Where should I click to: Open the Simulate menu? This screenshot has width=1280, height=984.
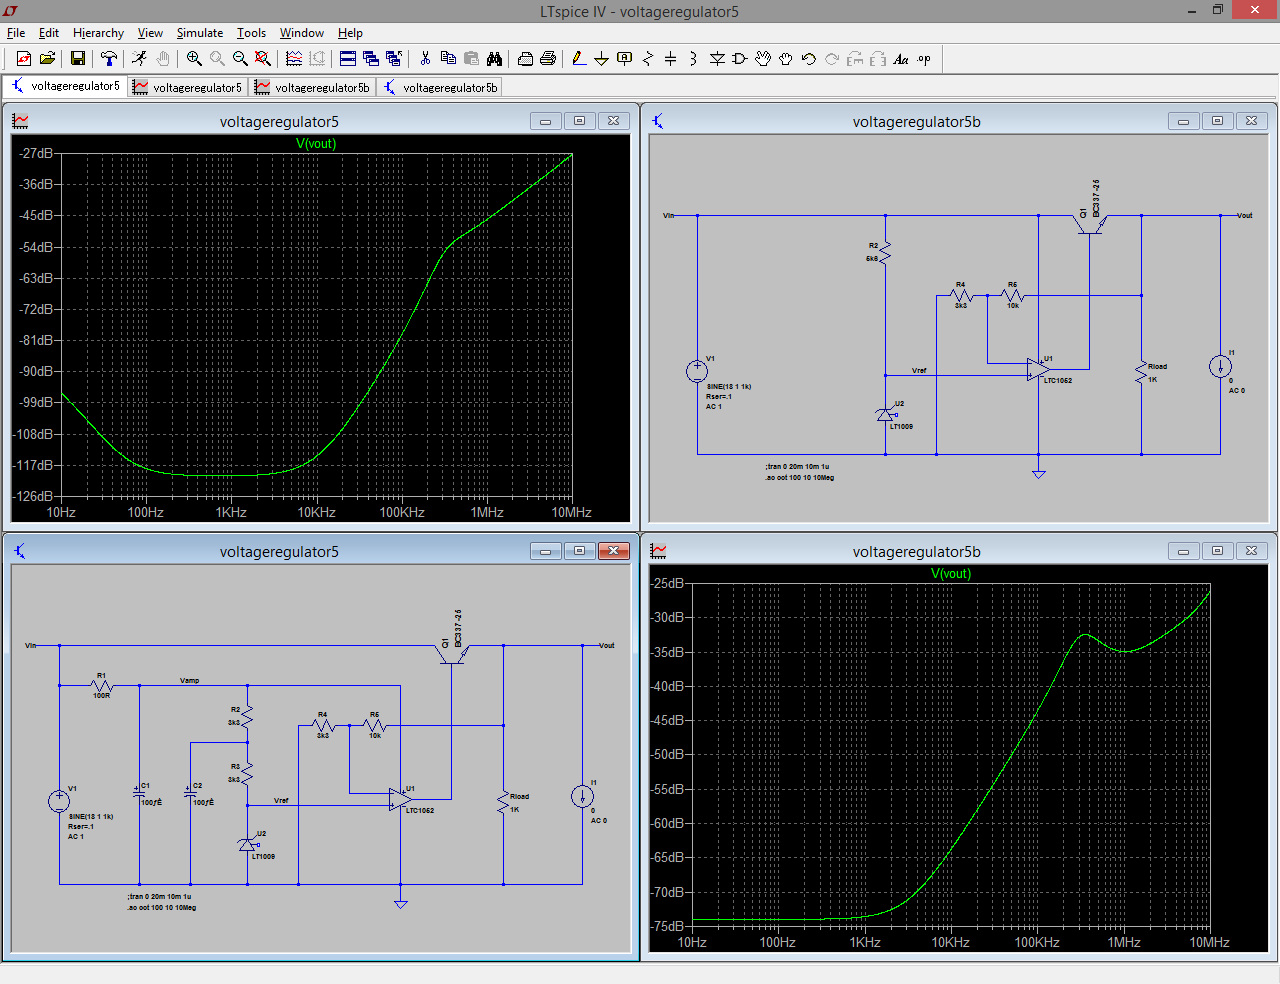[x=200, y=33]
